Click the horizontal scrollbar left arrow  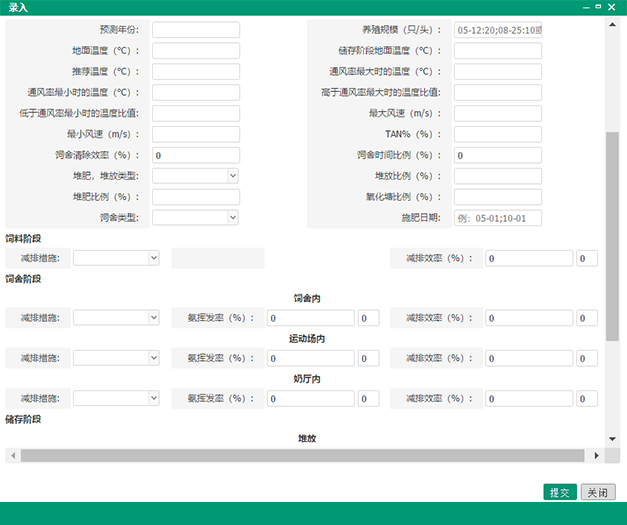11,455
